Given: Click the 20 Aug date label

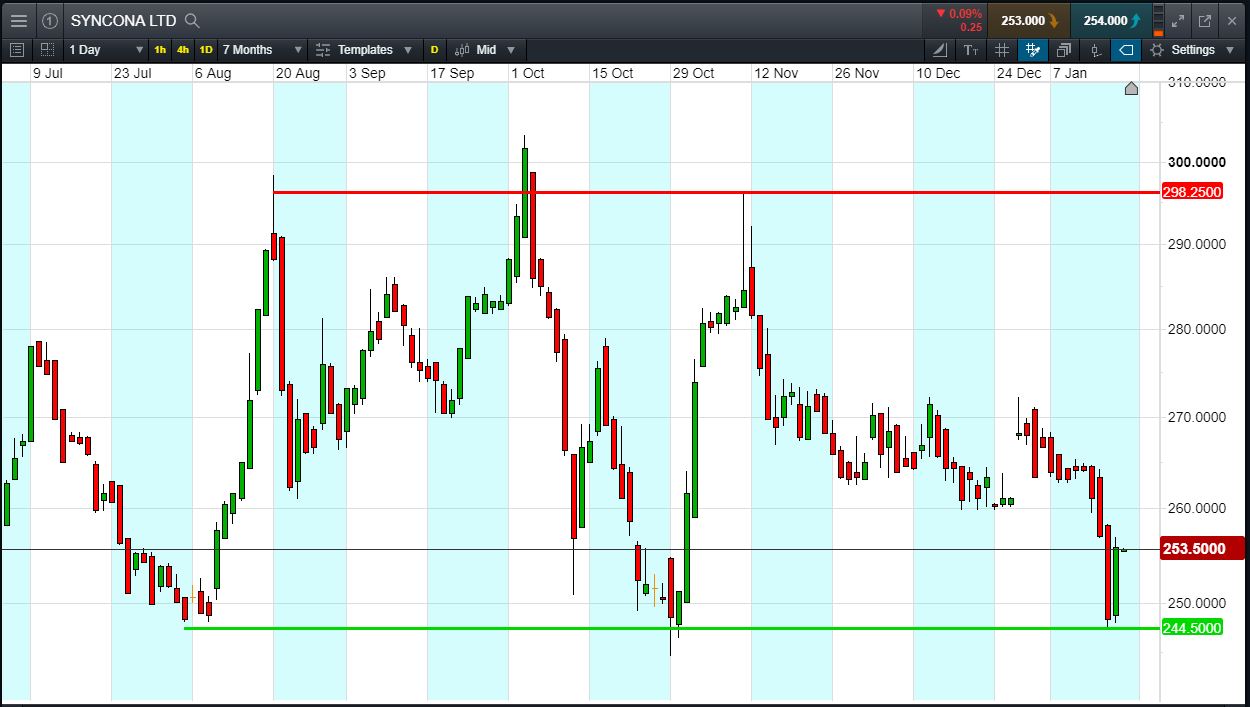Looking at the screenshot, I should point(297,73).
